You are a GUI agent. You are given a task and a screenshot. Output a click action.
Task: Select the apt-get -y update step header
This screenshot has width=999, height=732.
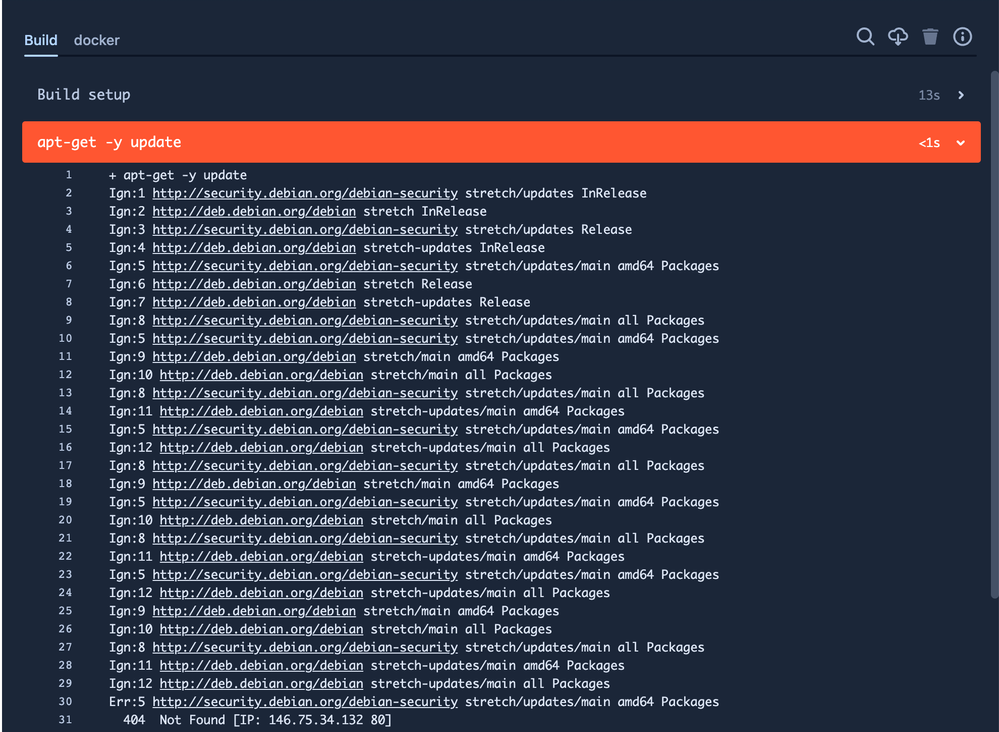tap(501, 142)
